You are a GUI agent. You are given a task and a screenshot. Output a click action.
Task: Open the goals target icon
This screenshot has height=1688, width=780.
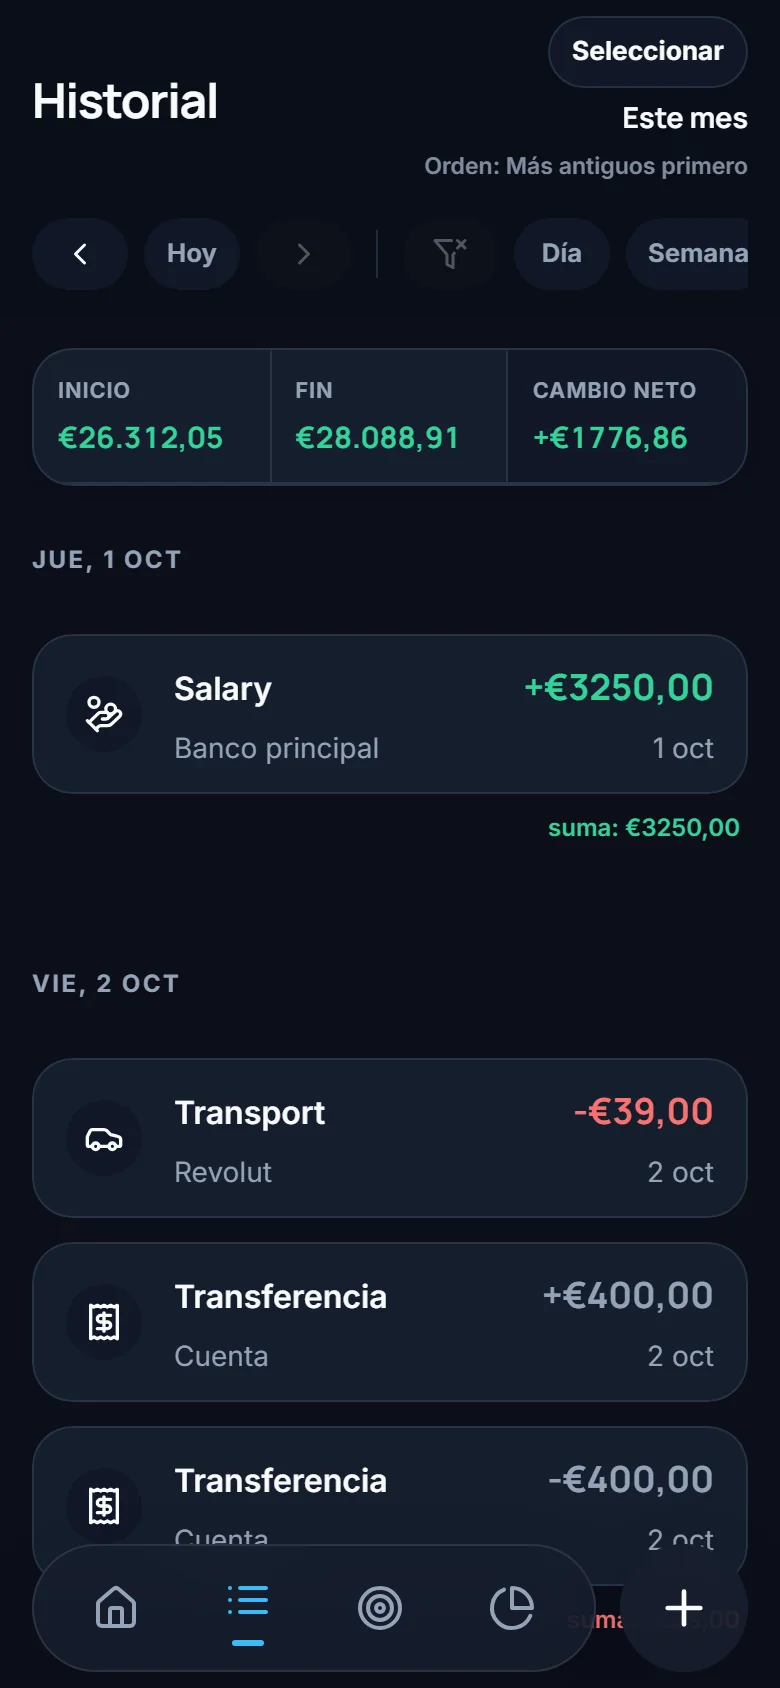[380, 1608]
